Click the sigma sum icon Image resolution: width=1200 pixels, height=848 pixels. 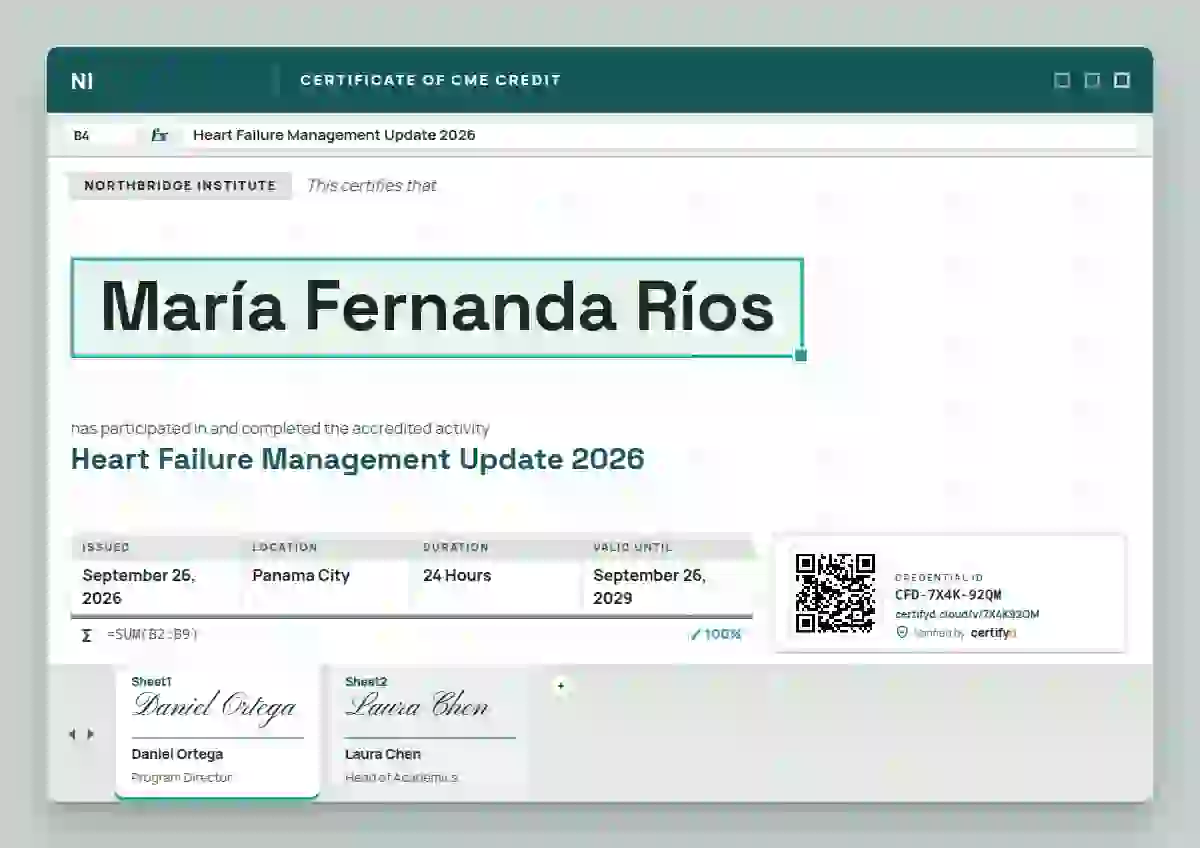(86, 635)
